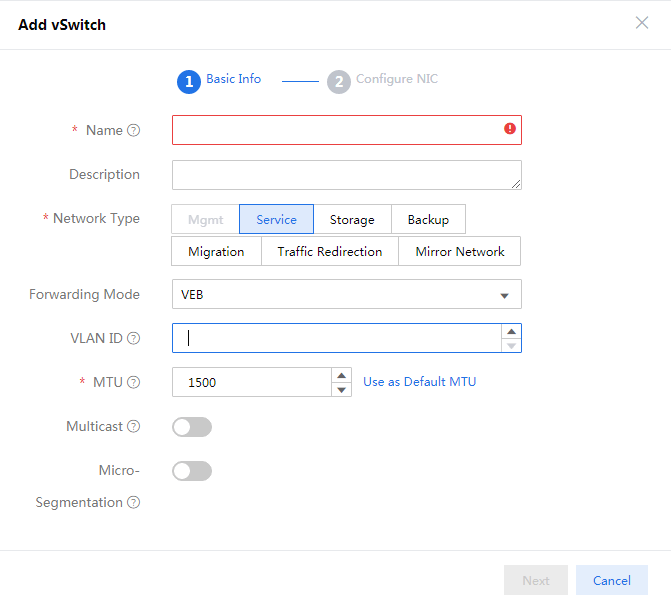Click the MTU help question mark icon
Screen dimensions: 671x602
tap(134, 382)
